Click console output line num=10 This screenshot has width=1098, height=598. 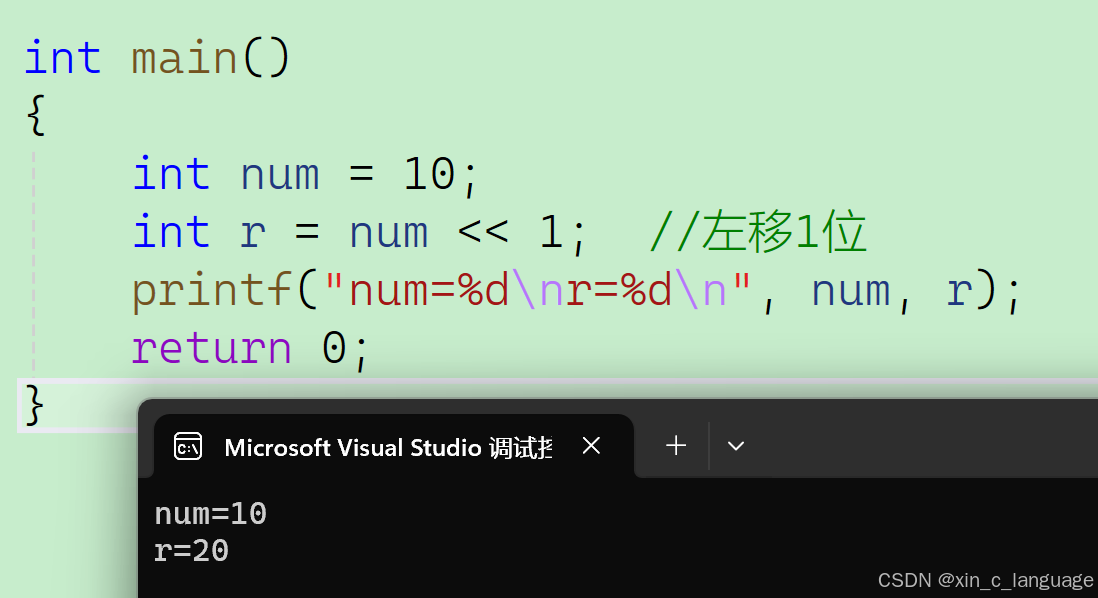211,513
